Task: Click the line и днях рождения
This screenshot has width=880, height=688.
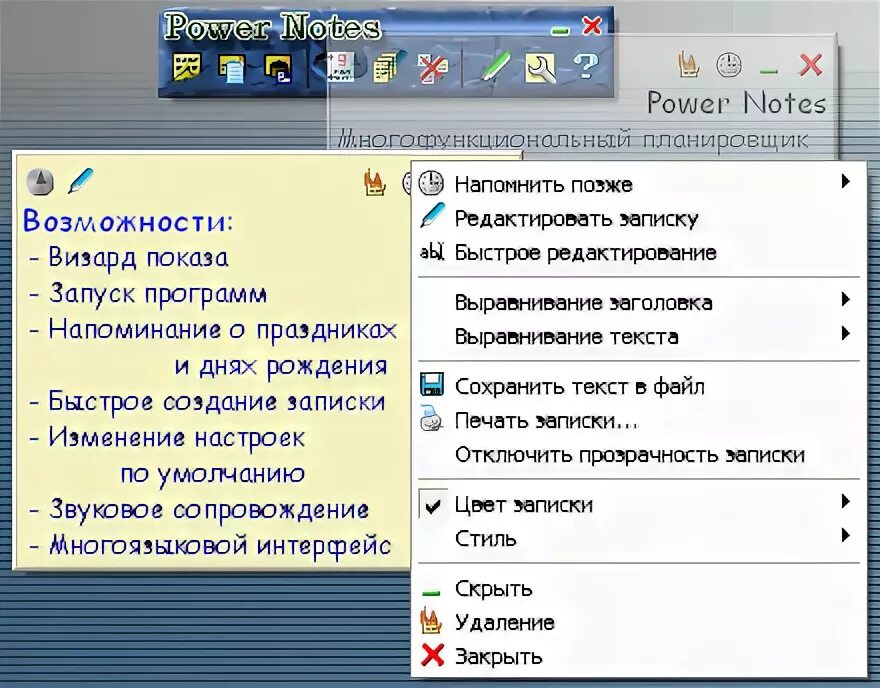Action: pos(281,366)
